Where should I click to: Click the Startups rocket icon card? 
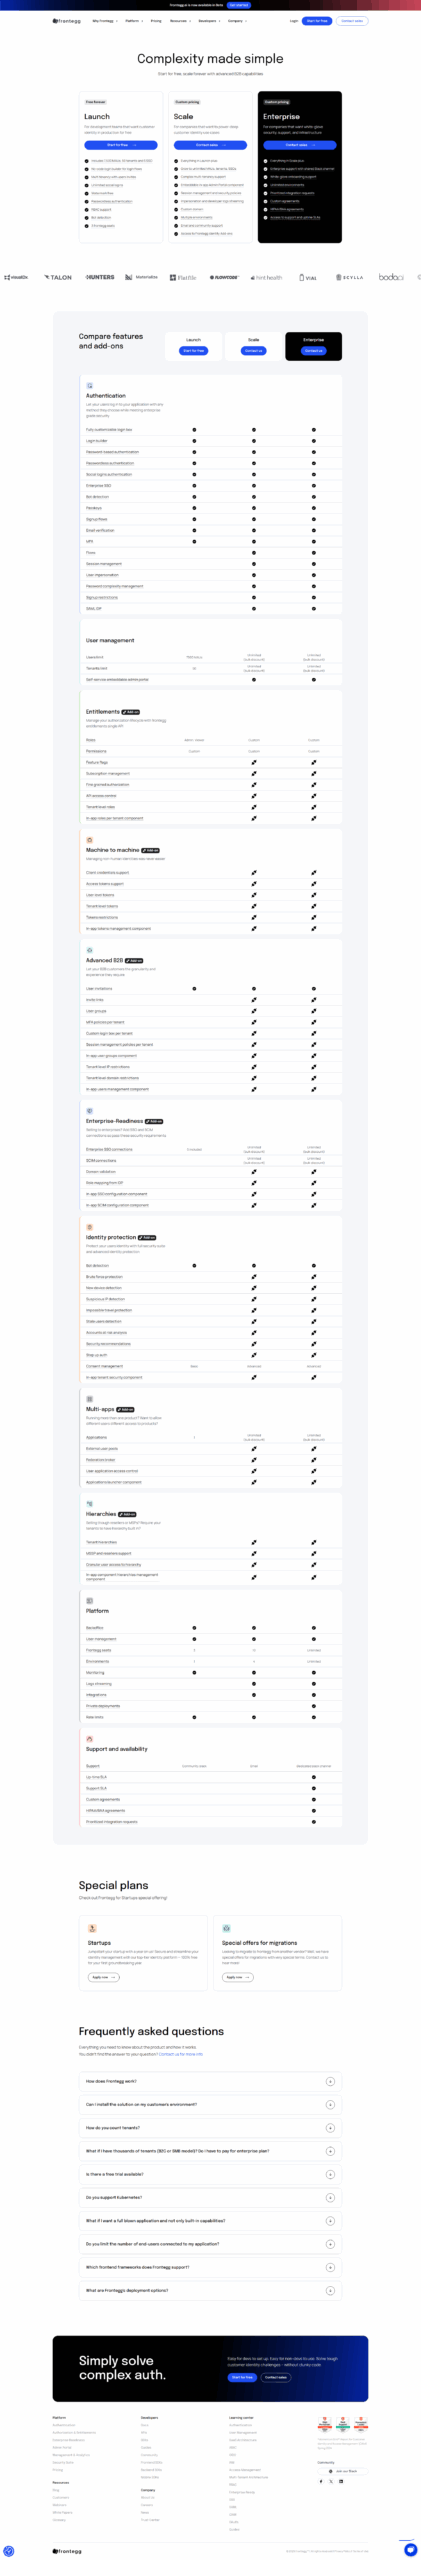pyautogui.click(x=92, y=1928)
